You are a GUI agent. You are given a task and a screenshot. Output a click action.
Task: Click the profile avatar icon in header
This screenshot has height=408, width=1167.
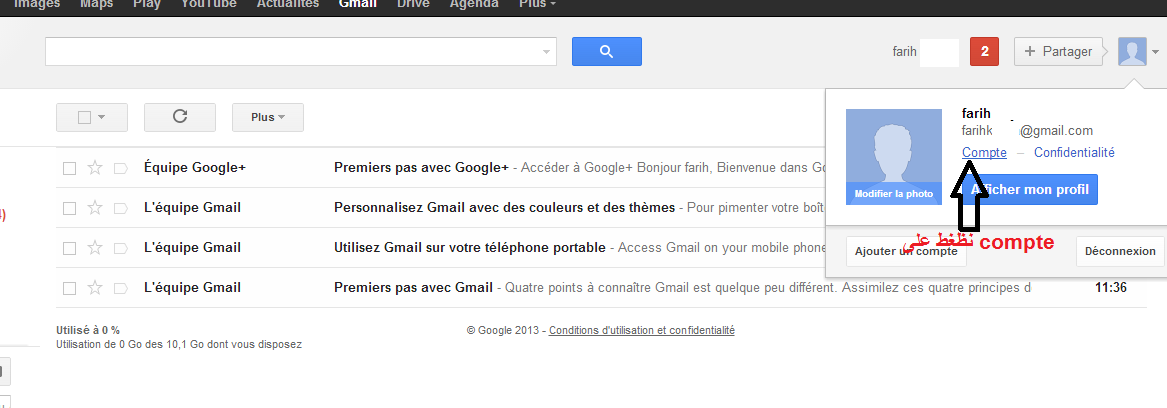point(1132,51)
